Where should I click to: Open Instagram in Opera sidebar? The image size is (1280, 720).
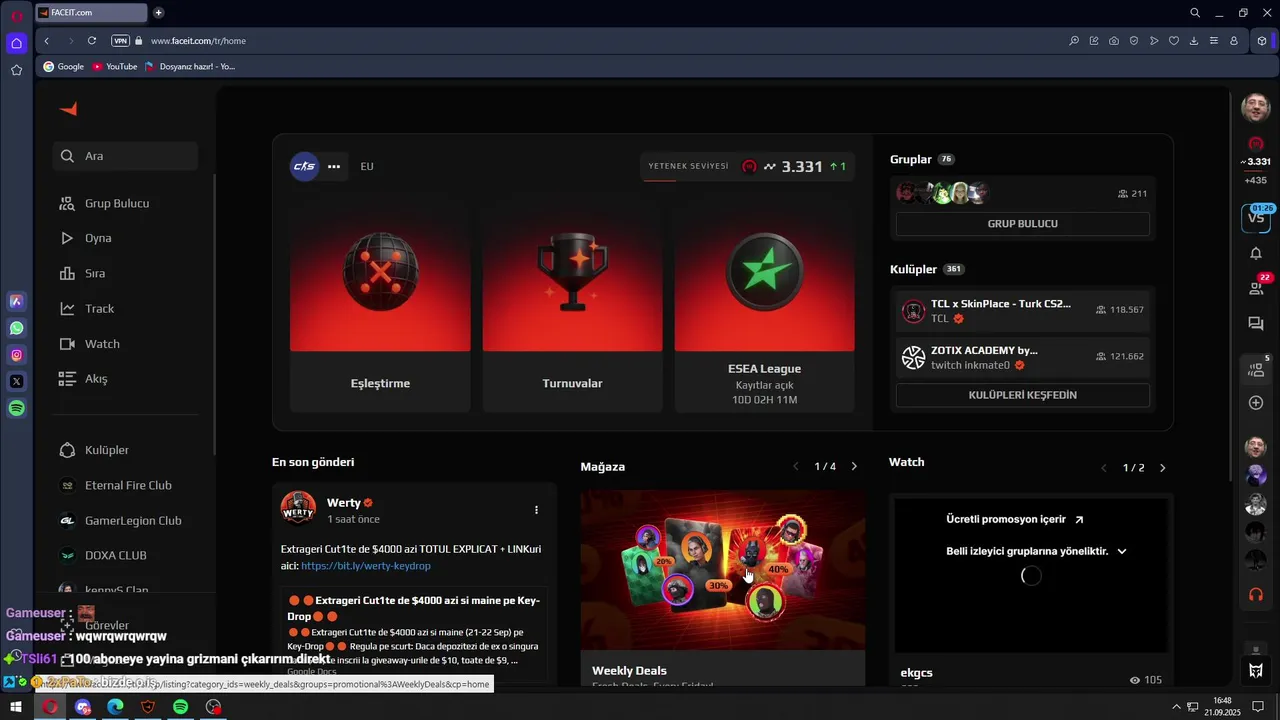click(16, 355)
